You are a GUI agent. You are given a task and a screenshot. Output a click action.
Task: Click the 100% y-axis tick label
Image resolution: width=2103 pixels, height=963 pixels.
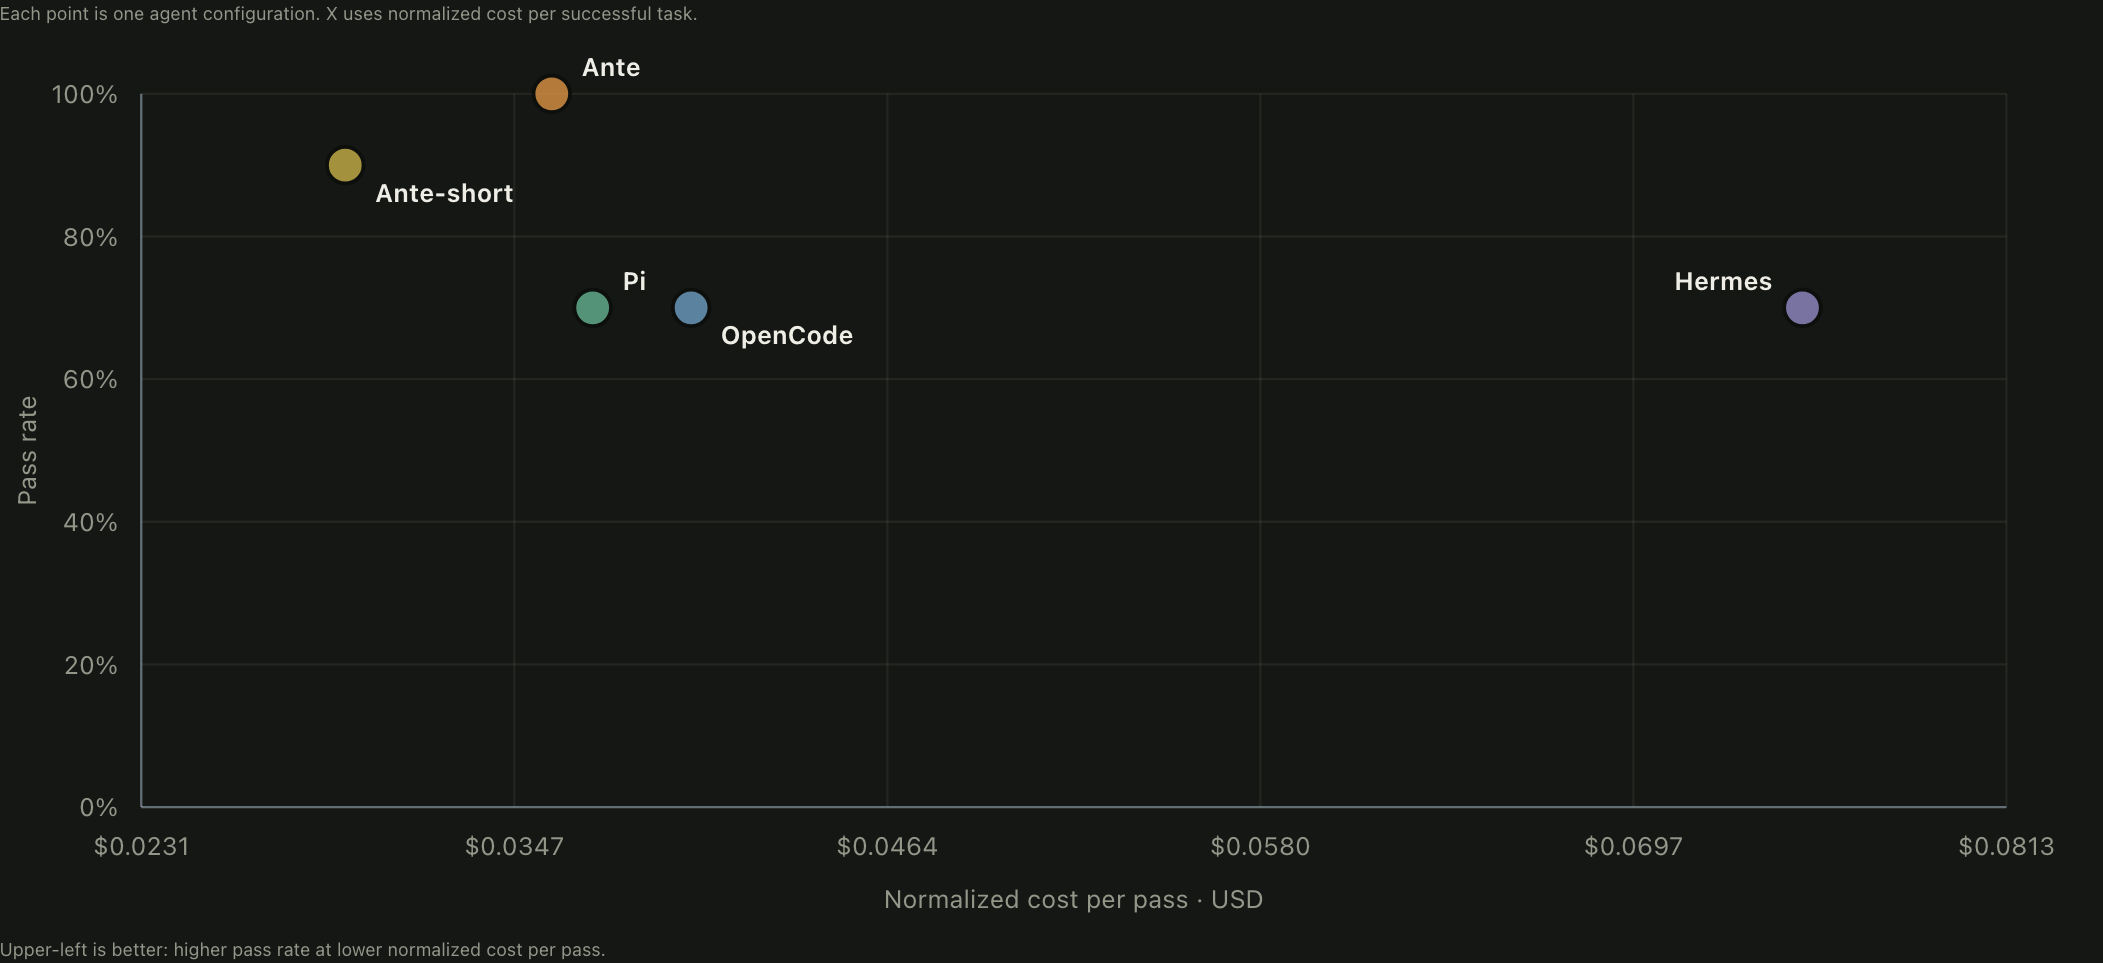click(x=85, y=95)
